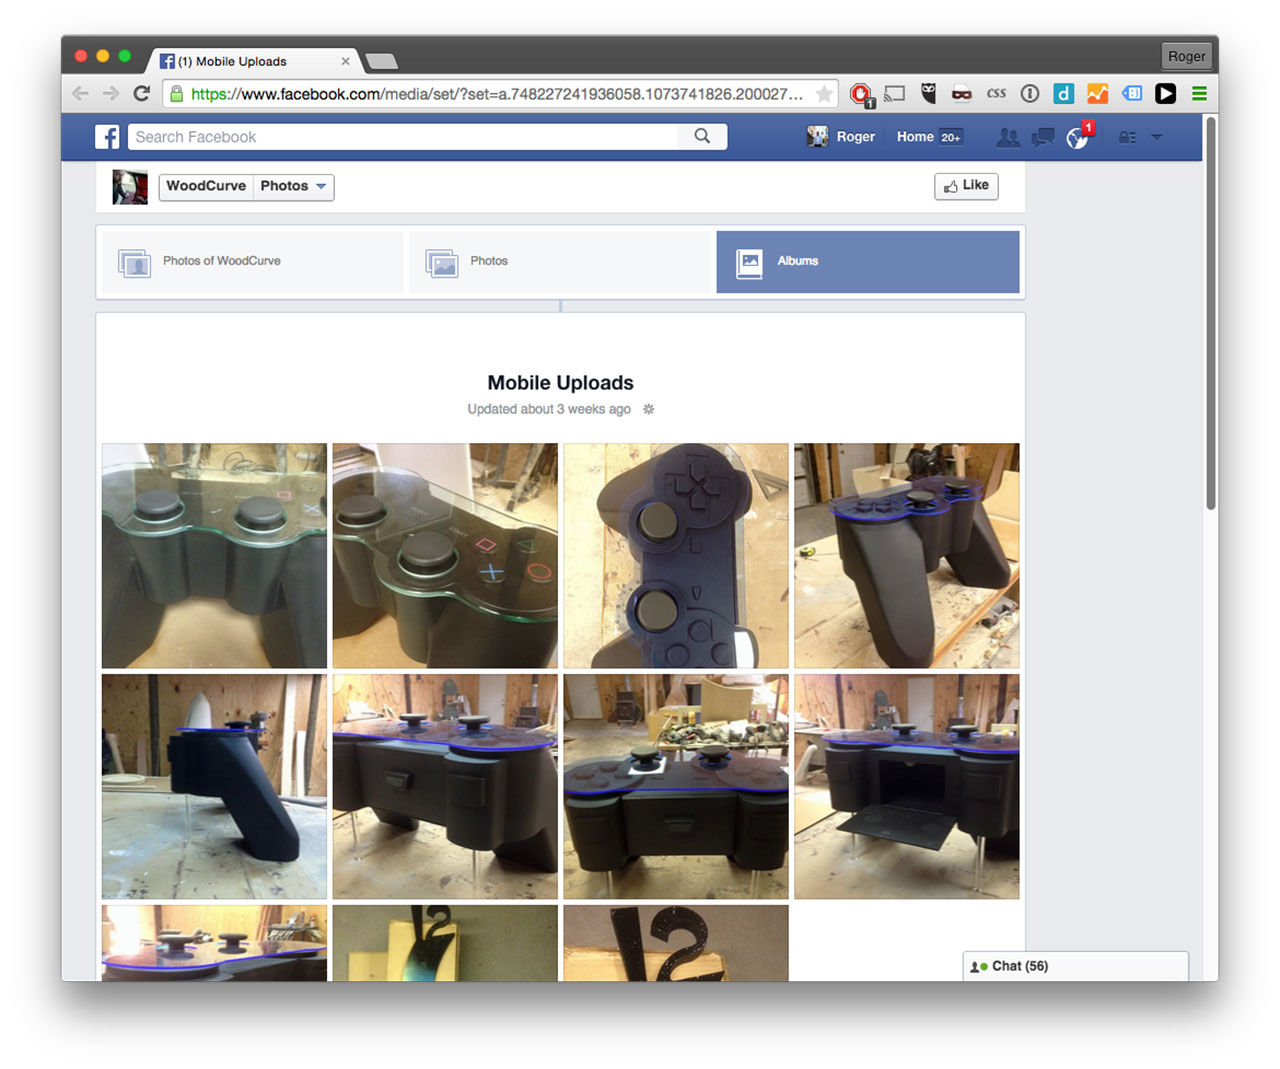Go to Home in Facebook header
This screenshot has width=1280, height=1069.
pos(915,137)
